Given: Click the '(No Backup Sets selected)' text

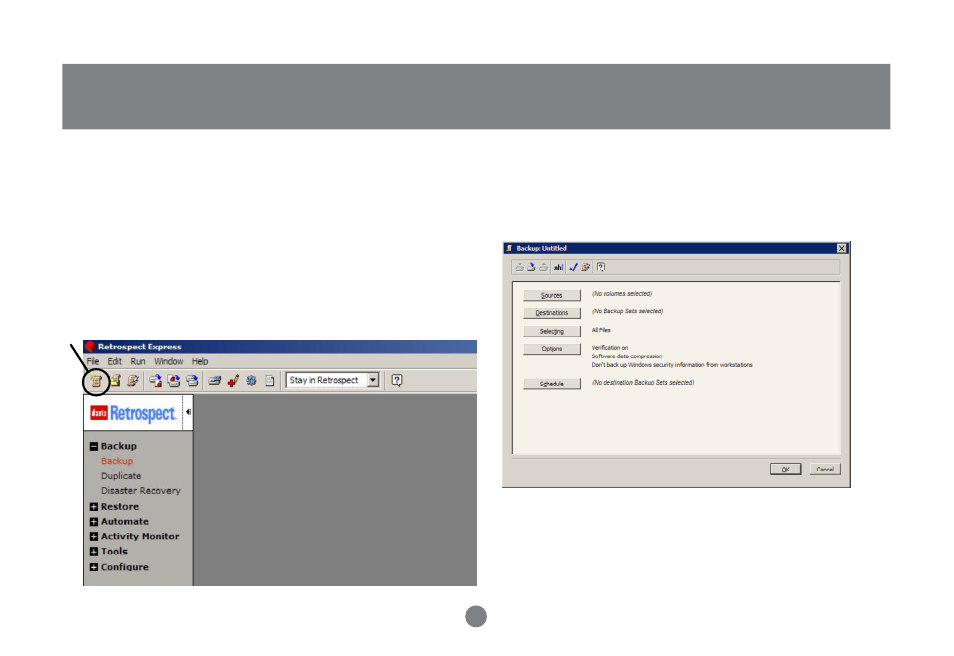Looking at the screenshot, I should click(x=627, y=311).
